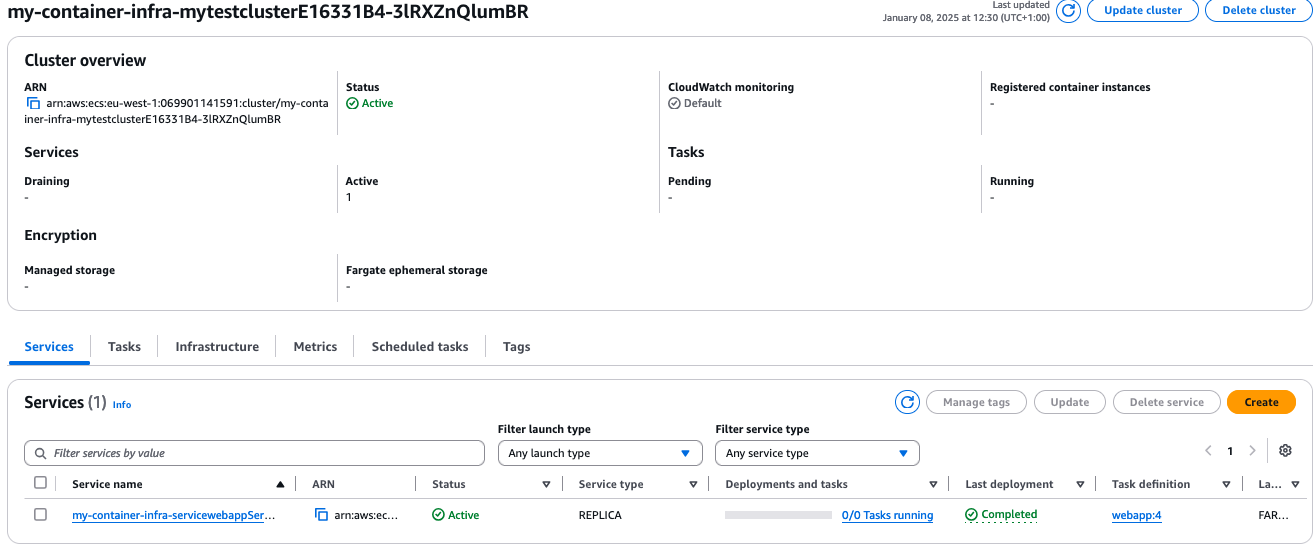Click the tasks running progress bar

778,515
